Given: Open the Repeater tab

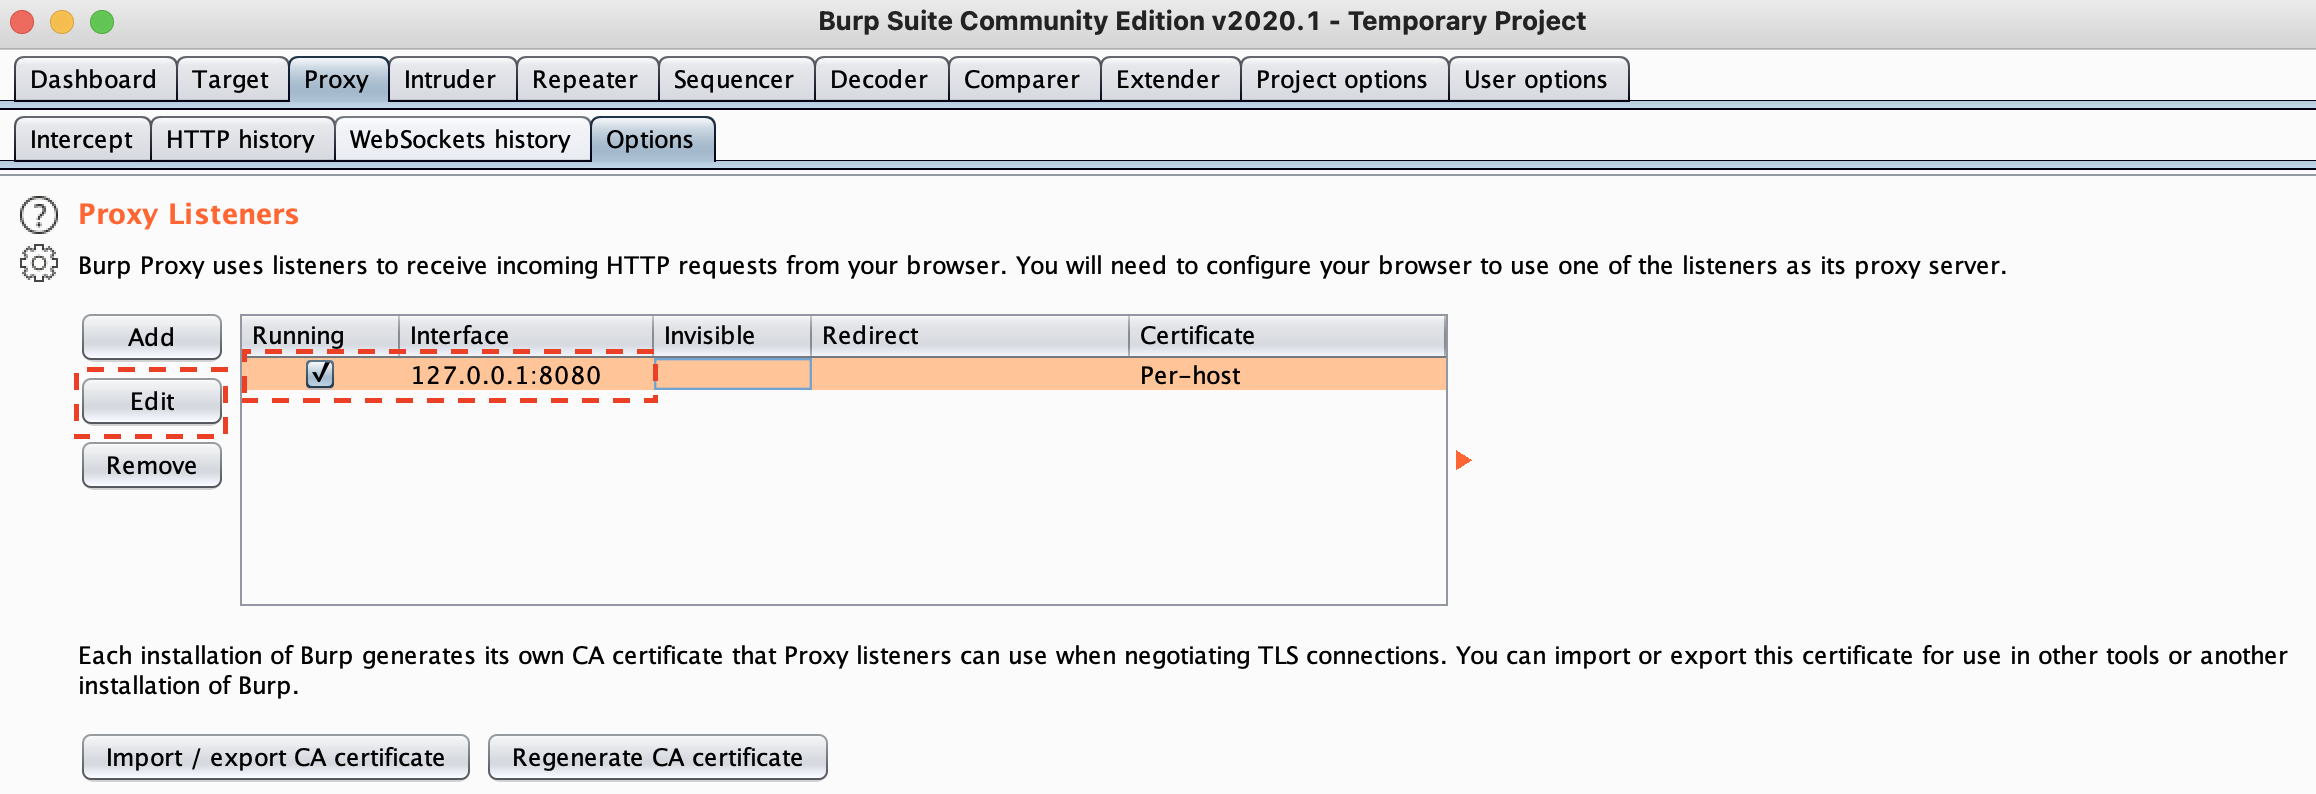Looking at the screenshot, I should pos(585,79).
